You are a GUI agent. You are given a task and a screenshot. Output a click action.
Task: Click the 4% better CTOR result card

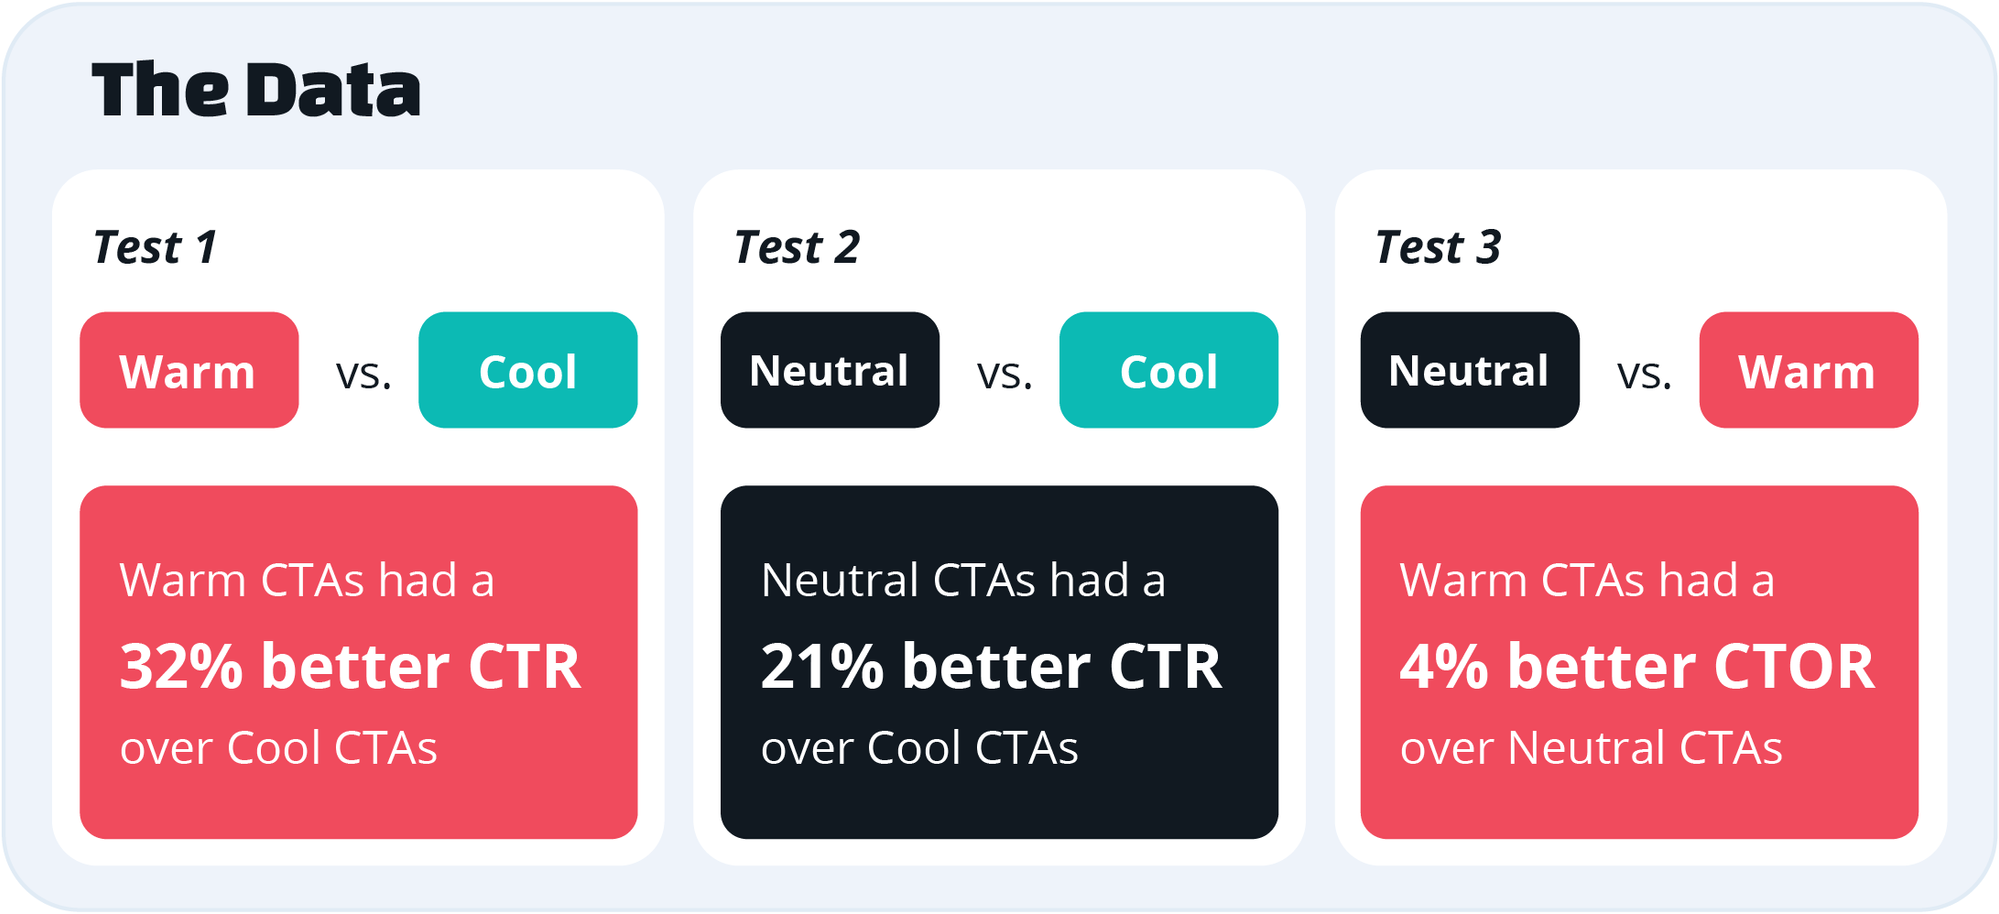coord(1640,662)
